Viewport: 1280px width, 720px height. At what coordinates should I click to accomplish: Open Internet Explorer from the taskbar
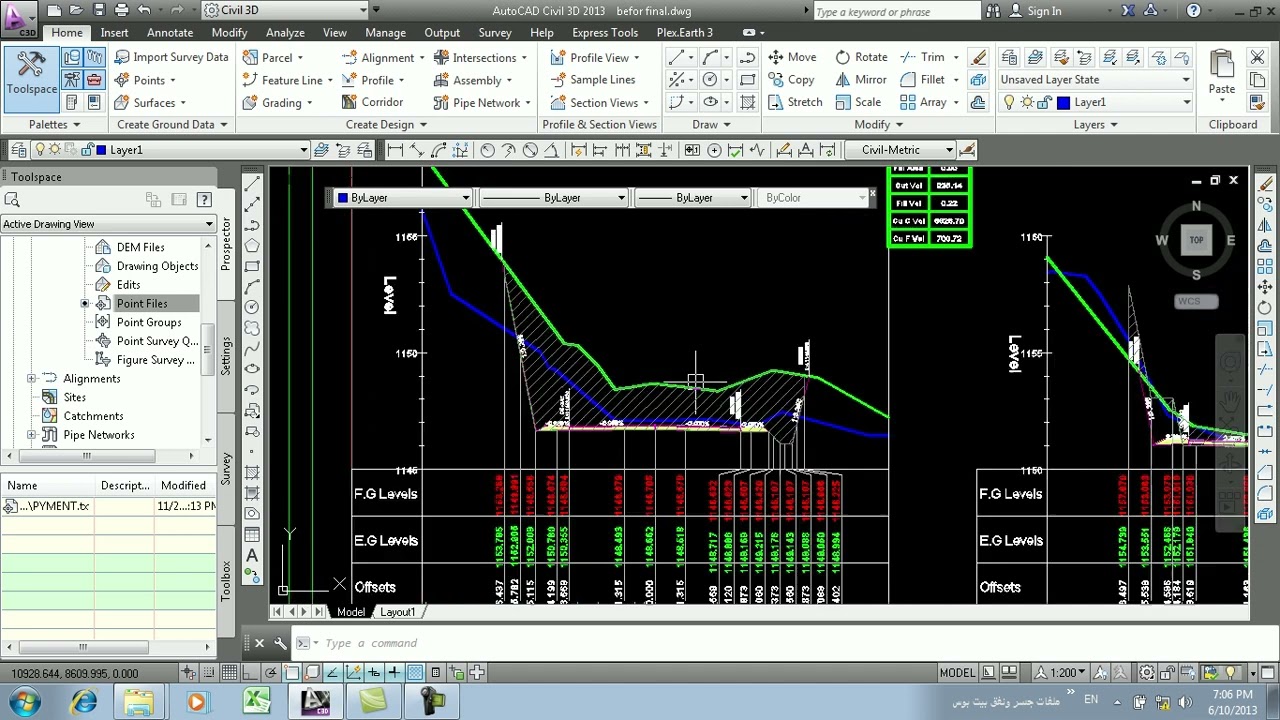coord(84,702)
